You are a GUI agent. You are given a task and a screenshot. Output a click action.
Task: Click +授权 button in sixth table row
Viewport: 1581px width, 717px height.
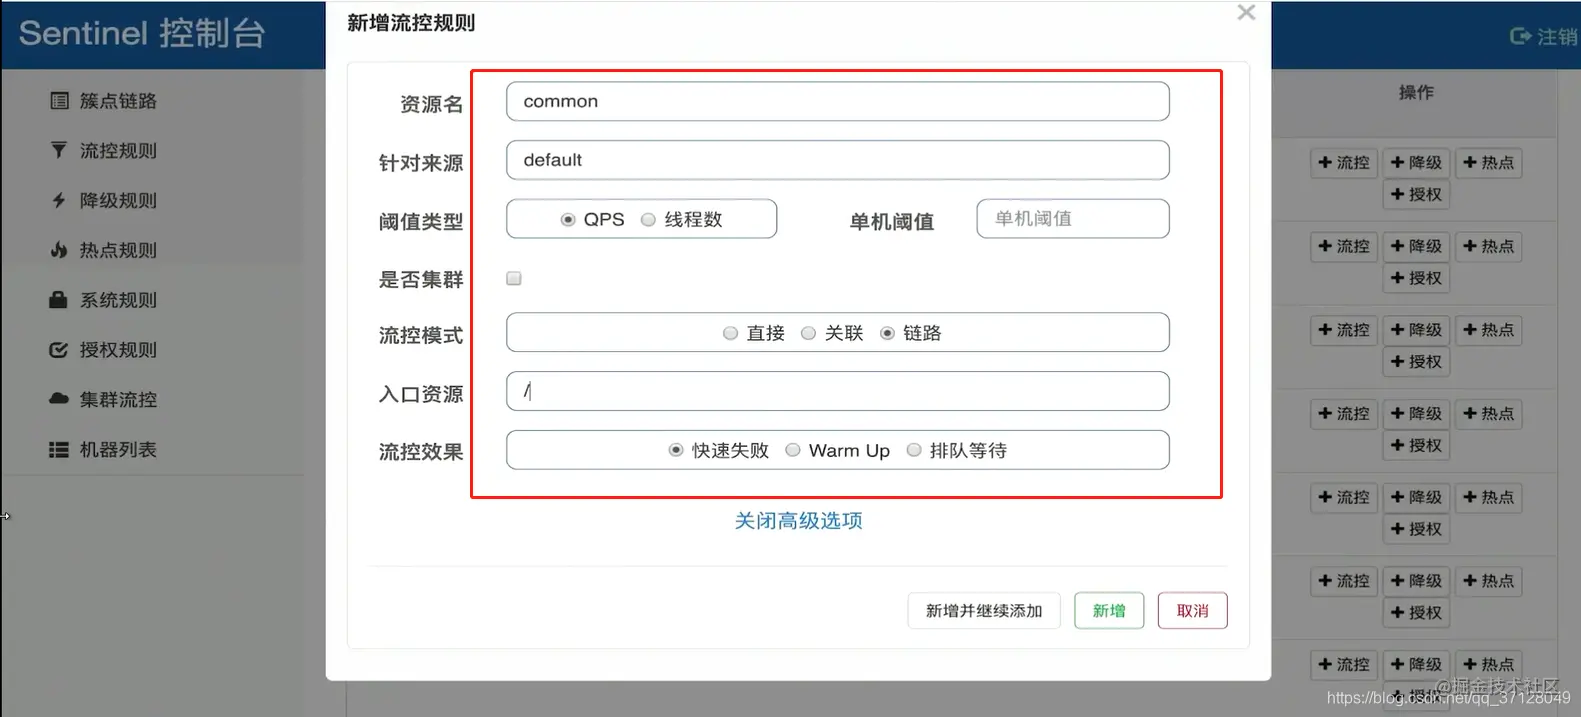(1416, 613)
